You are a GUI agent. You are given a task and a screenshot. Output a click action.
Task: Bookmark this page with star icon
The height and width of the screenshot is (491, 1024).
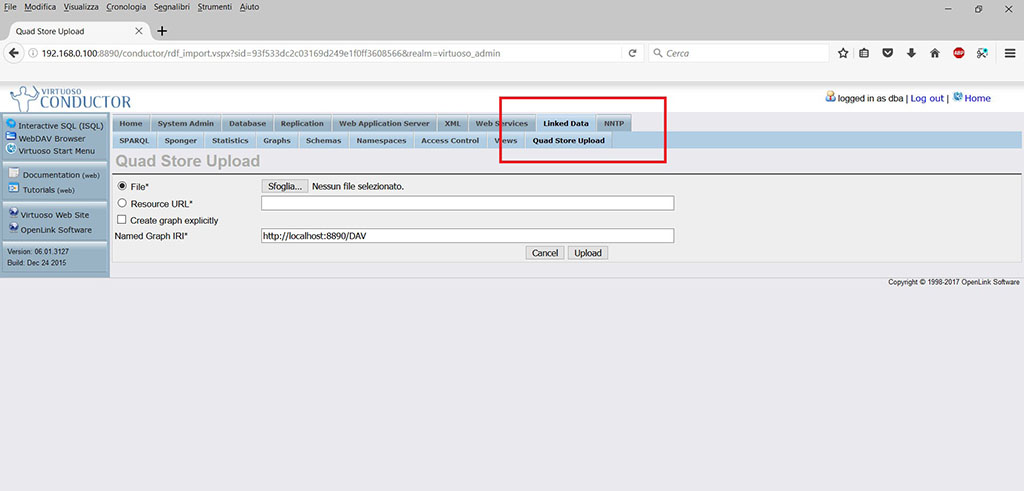843,54
